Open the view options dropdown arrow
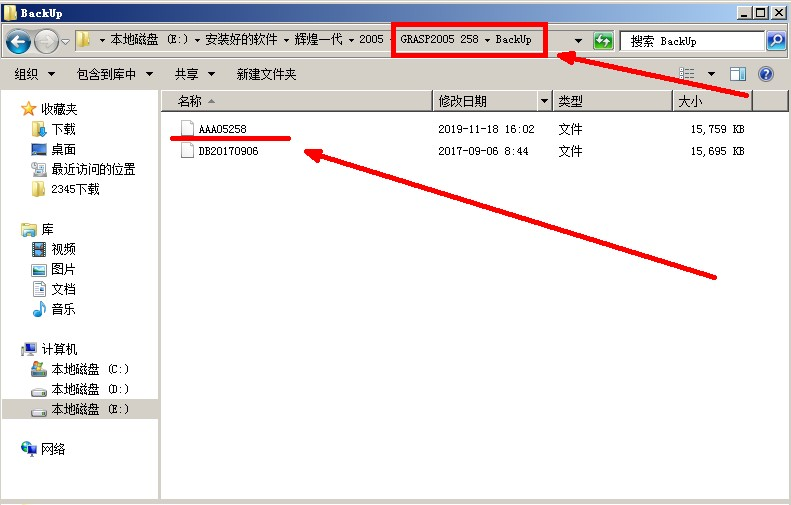This screenshot has width=791, height=505. point(711,74)
